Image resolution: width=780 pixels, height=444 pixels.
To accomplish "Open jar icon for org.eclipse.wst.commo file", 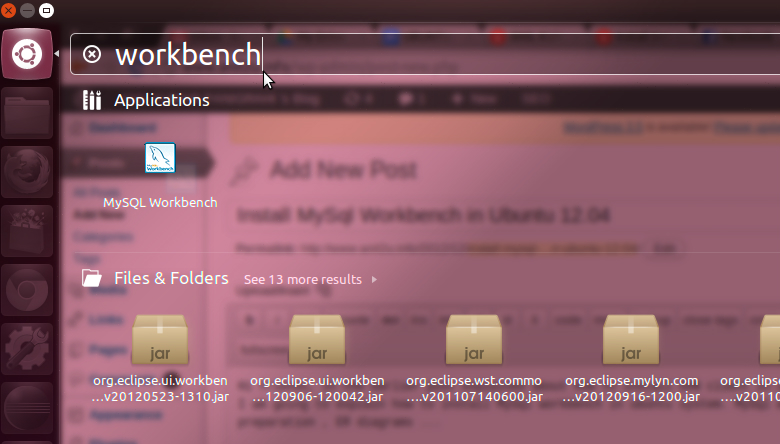I will coord(474,340).
